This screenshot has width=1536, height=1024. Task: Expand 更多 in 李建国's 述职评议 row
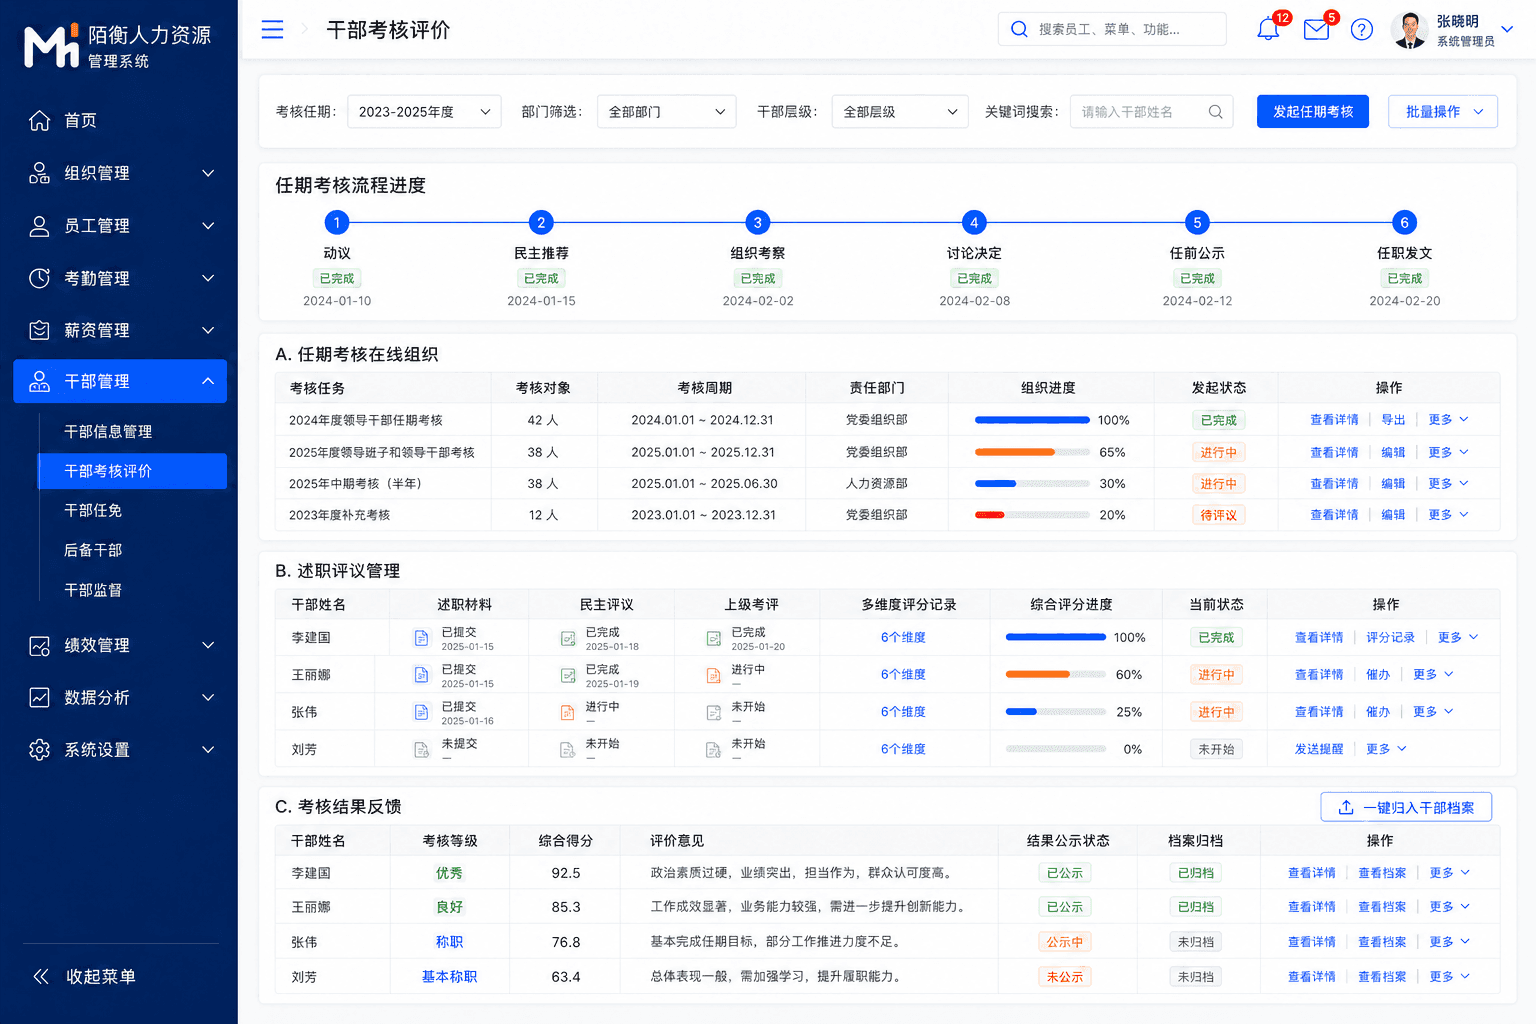coord(1458,638)
